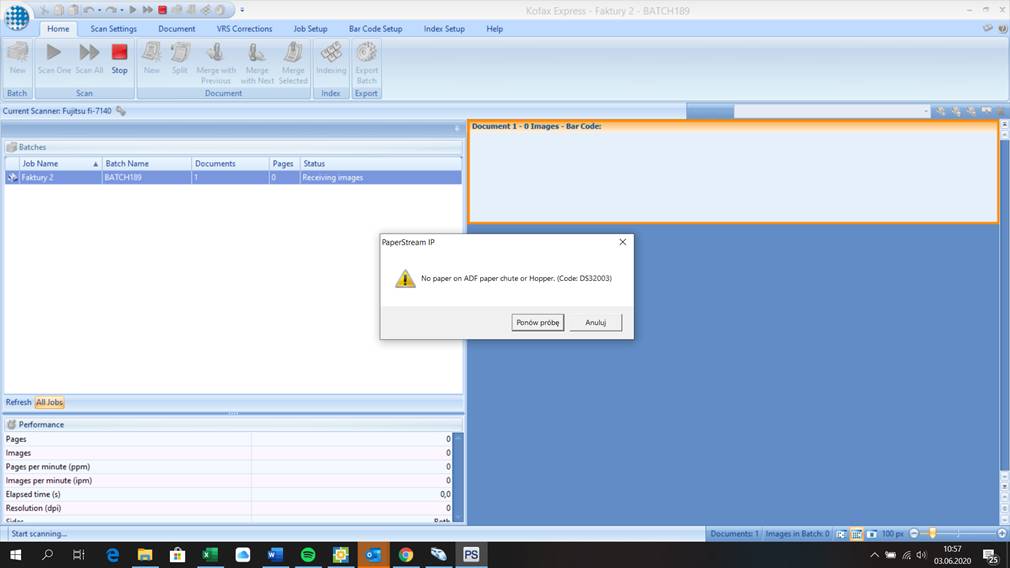Click the Scan One play icon in ribbon
The image size is (1010, 568).
[x=54, y=52]
